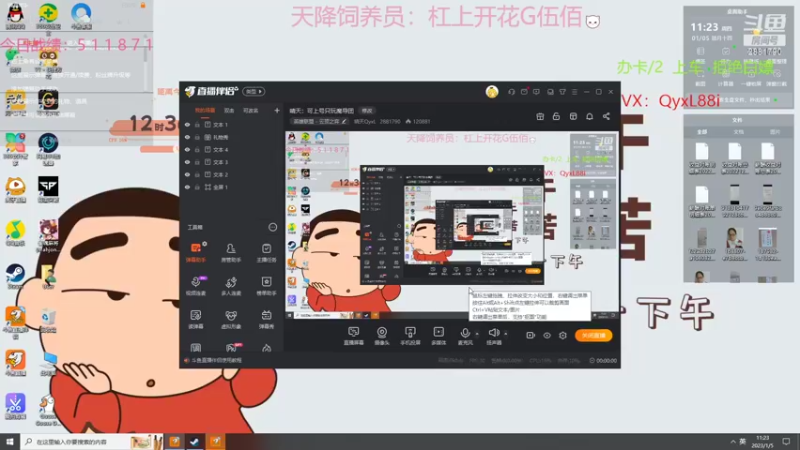This screenshot has width=800, height=450.
Task: Toggle preview eye icon beside settings gear
Action: tap(546, 335)
